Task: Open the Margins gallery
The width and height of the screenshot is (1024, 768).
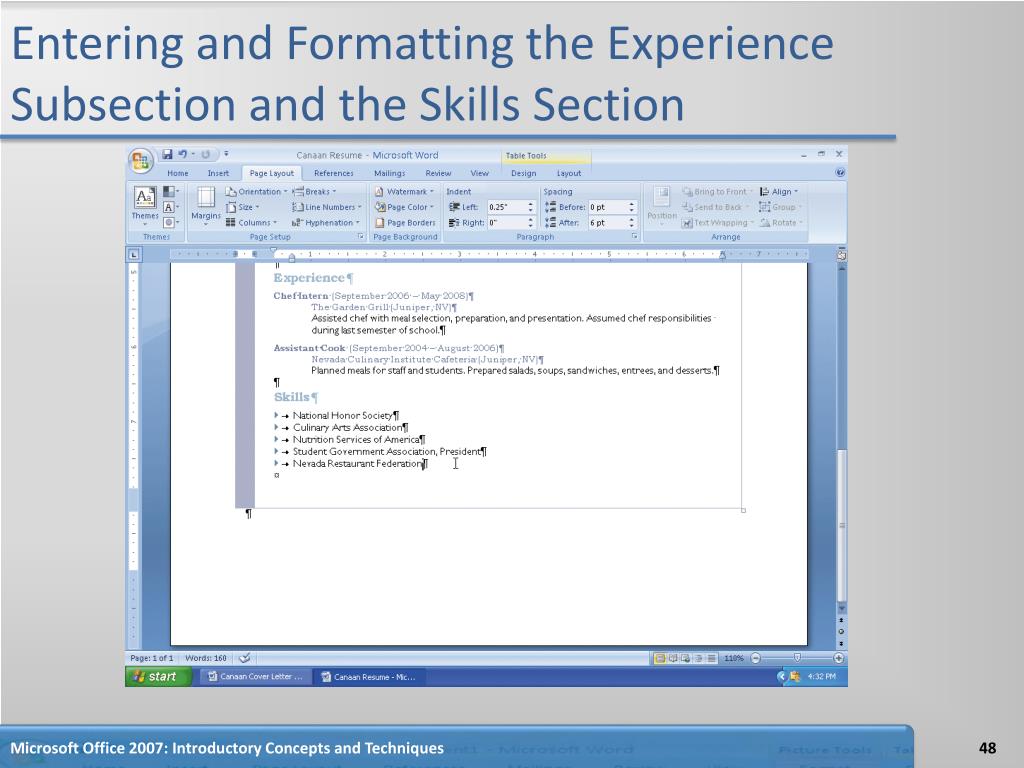Action: pos(206,205)
